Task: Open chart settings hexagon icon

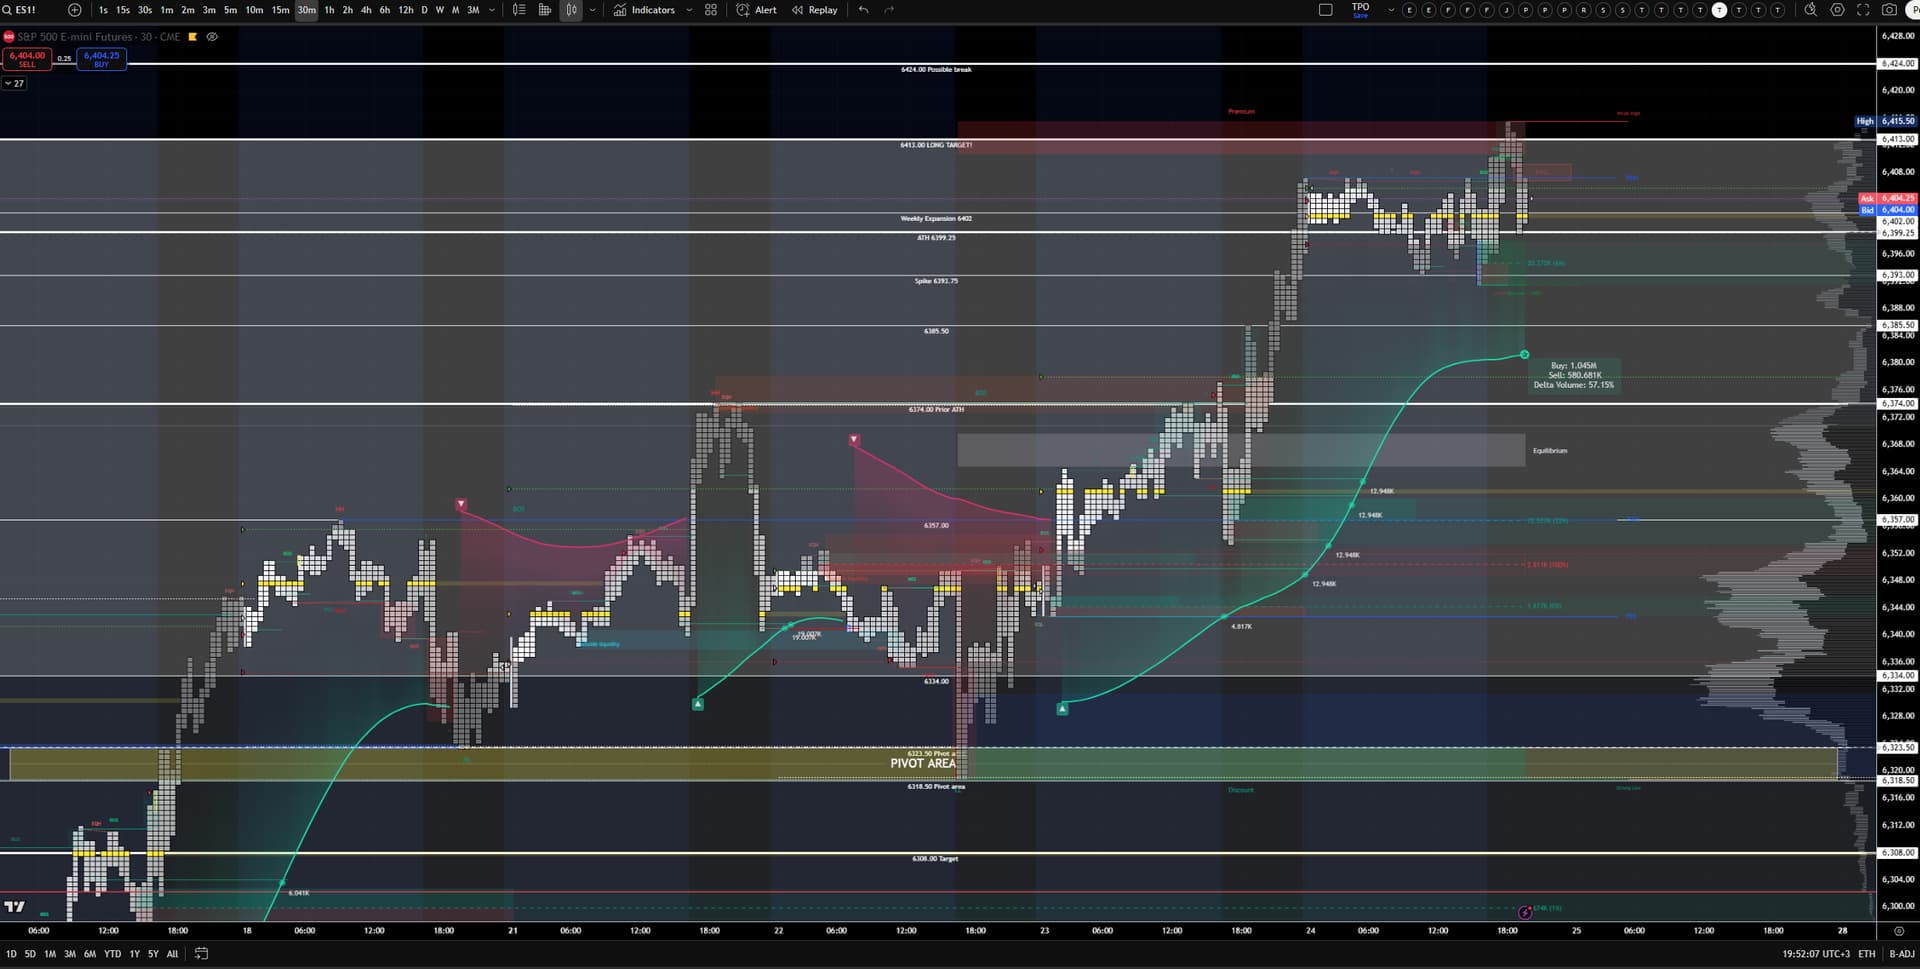Action: 1837,10
